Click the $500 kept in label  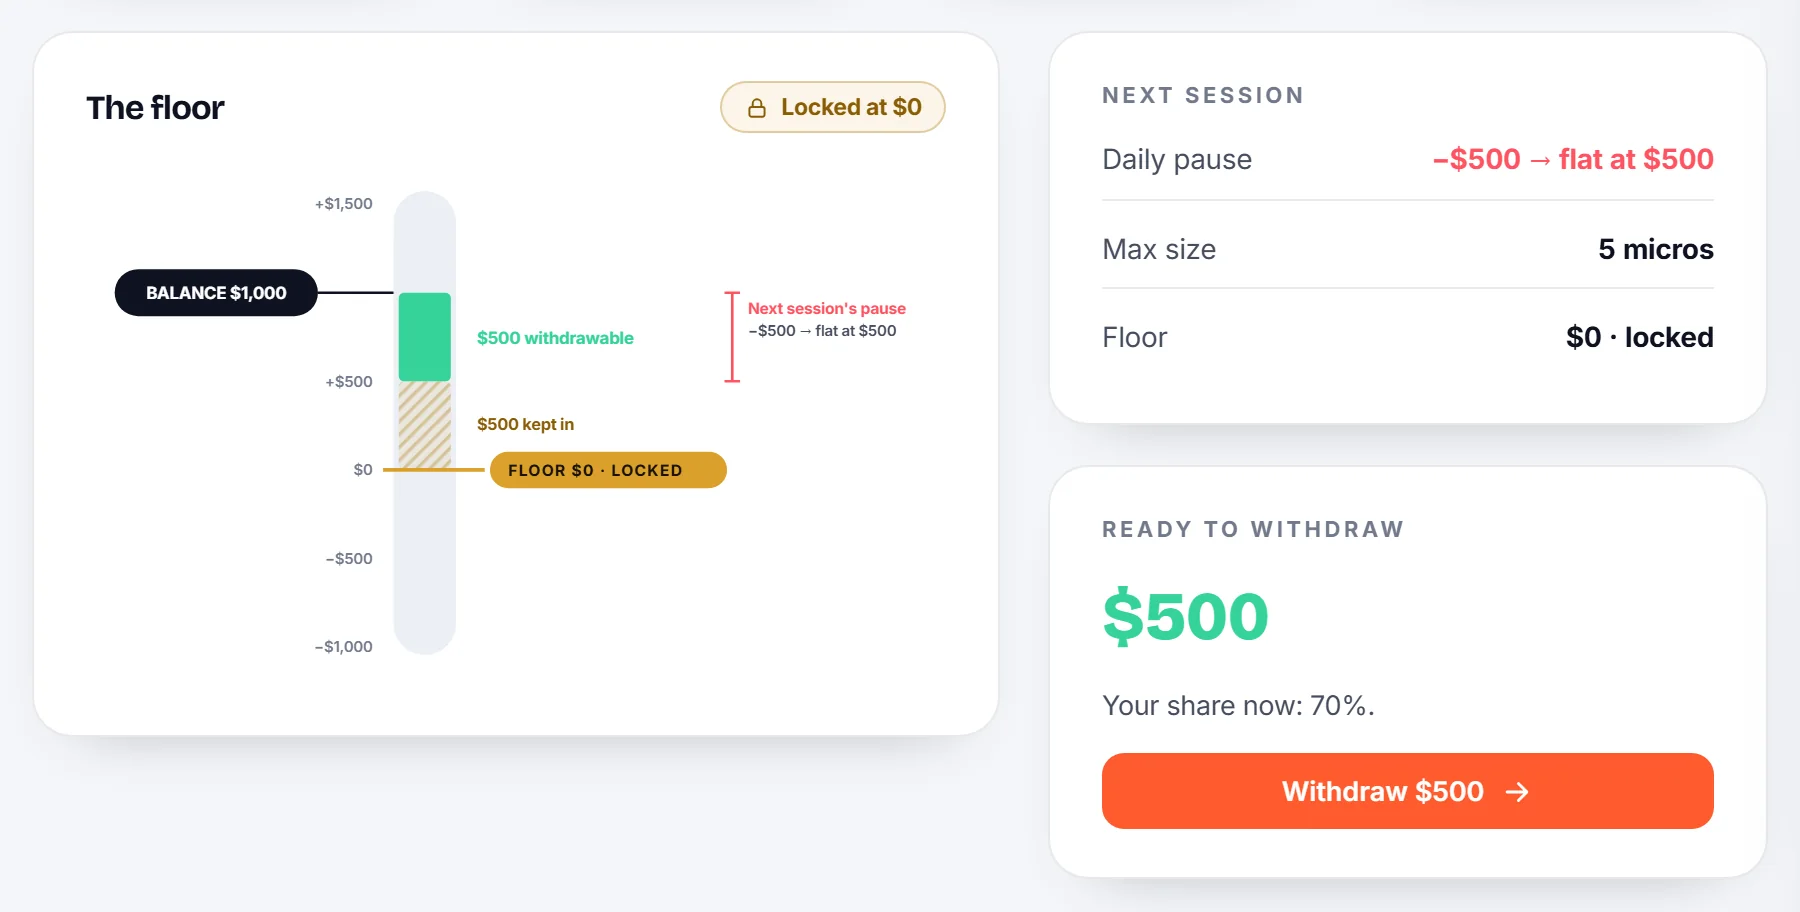[525, 424]
